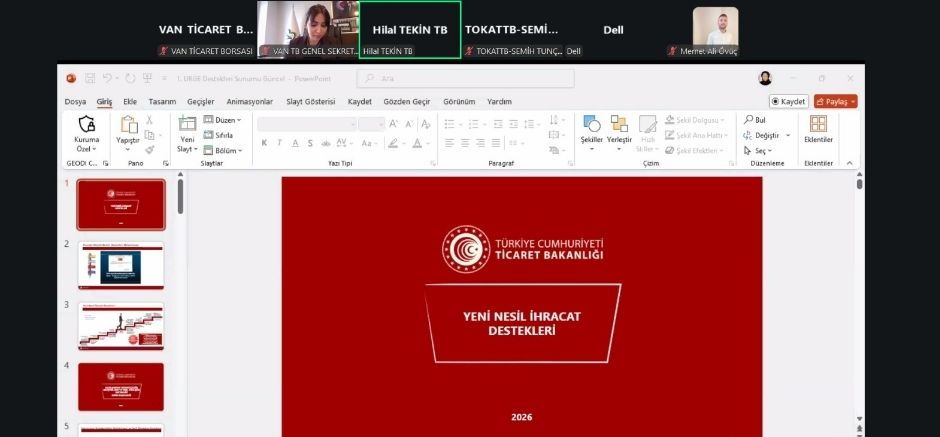Open the Değiştir replace dropdown arrow
This screenshot has height=437, width=940.
coord(788,135)
